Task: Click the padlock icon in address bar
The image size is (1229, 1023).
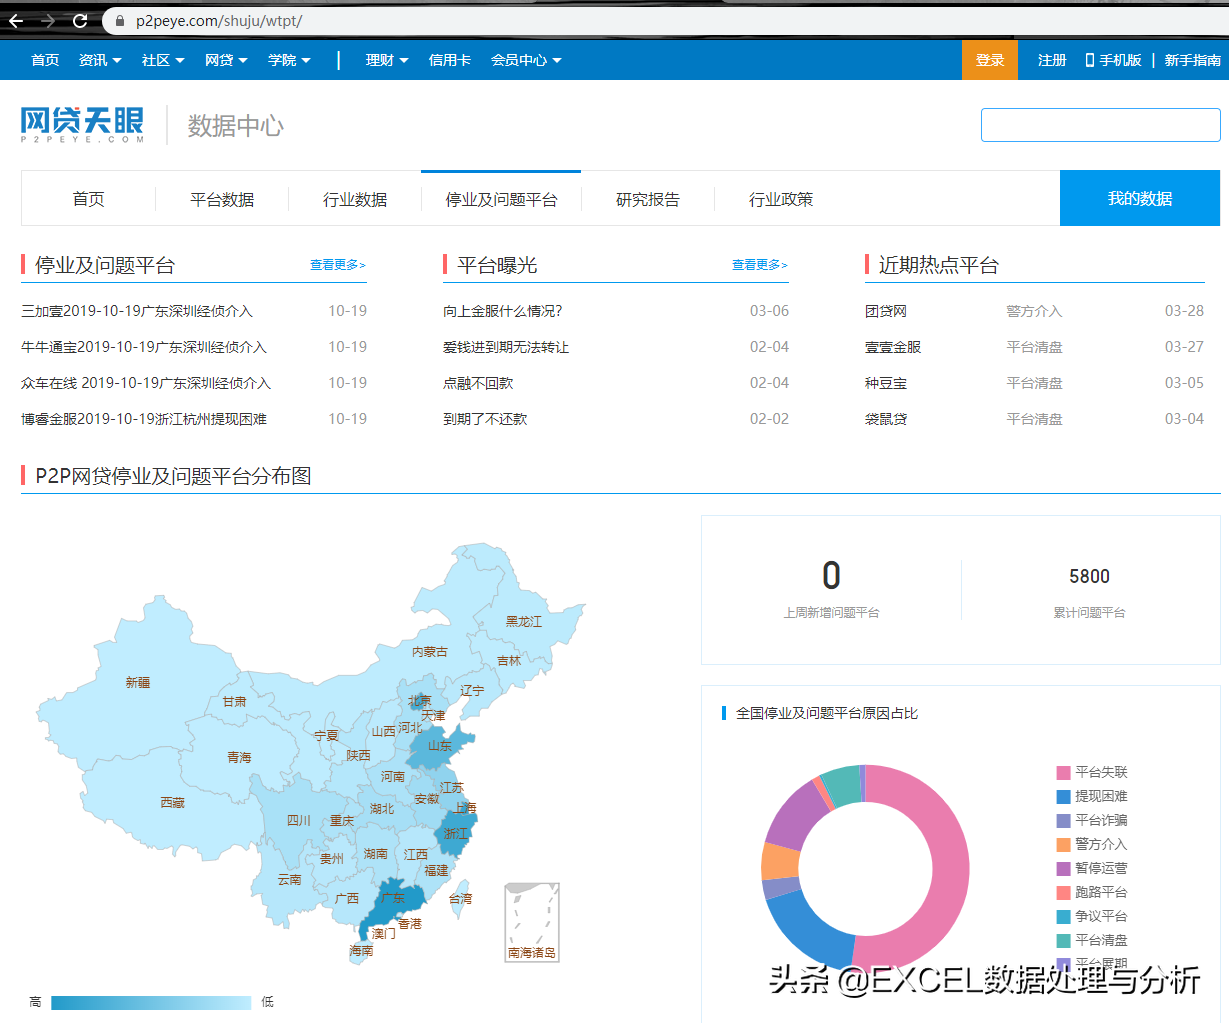Action: pos(119,20)
